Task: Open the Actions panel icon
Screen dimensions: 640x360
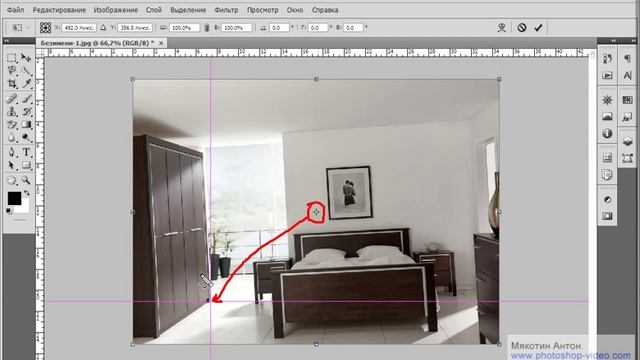Action: pyautogui.click(x=607, y=76)
